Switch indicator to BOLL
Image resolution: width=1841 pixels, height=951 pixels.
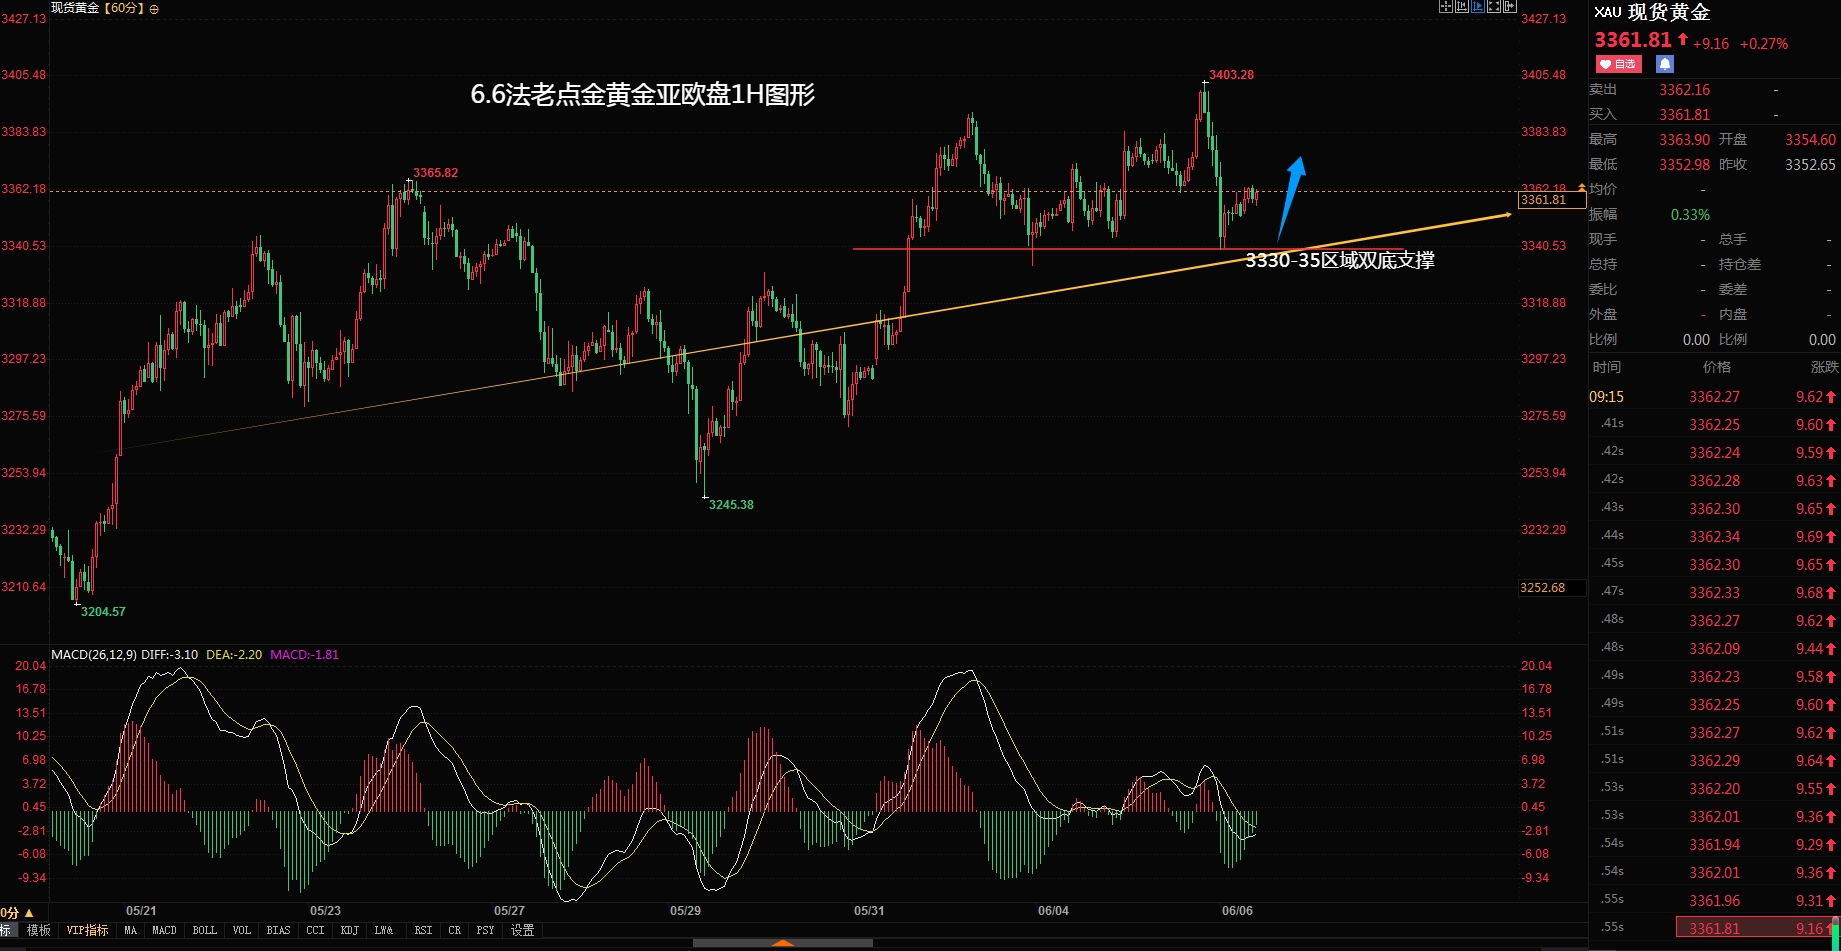click(x=205, y=930)
